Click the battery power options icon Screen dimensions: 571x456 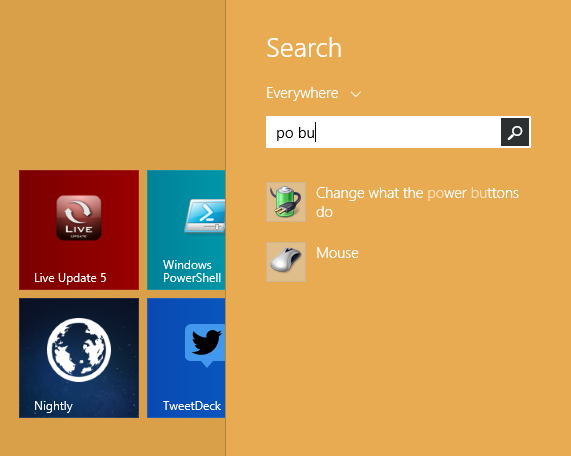286,202
